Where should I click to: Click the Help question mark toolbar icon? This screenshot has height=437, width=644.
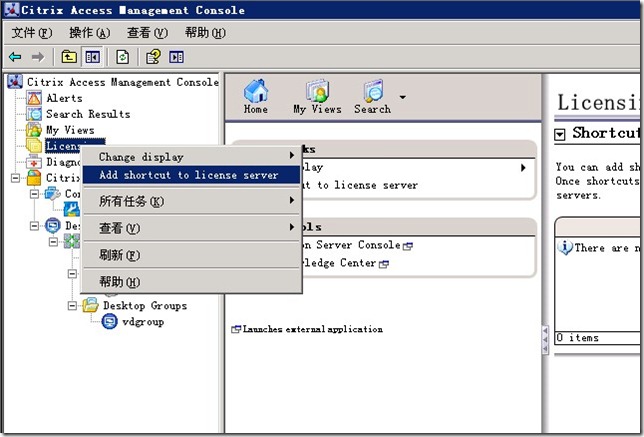click(x=154, y=57)
